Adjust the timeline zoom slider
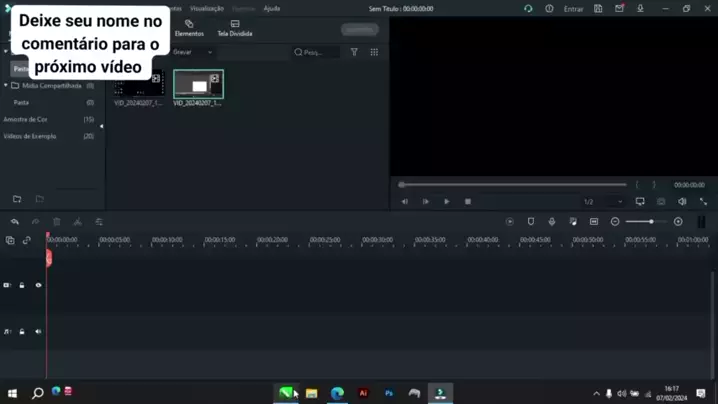The height and width of the screenshot is (404, 718). [646, 222]
